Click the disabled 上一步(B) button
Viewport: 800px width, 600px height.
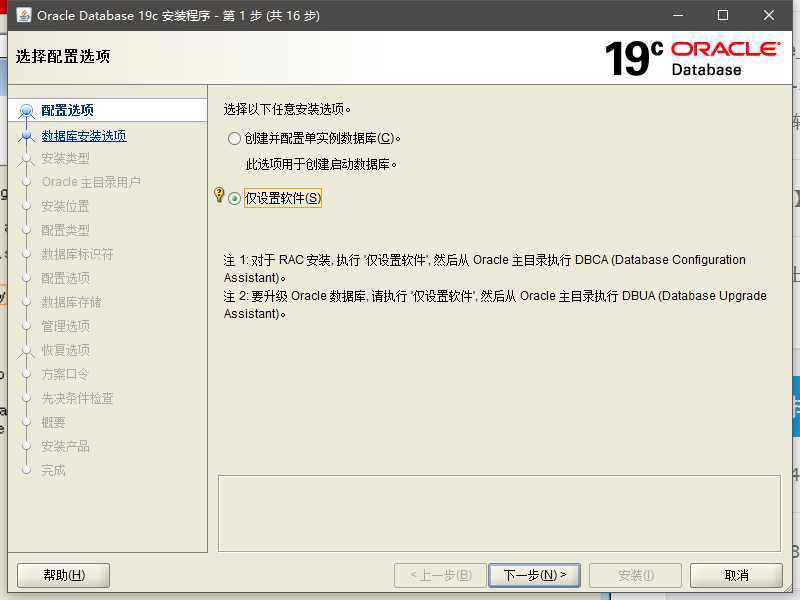coord(441,576)
